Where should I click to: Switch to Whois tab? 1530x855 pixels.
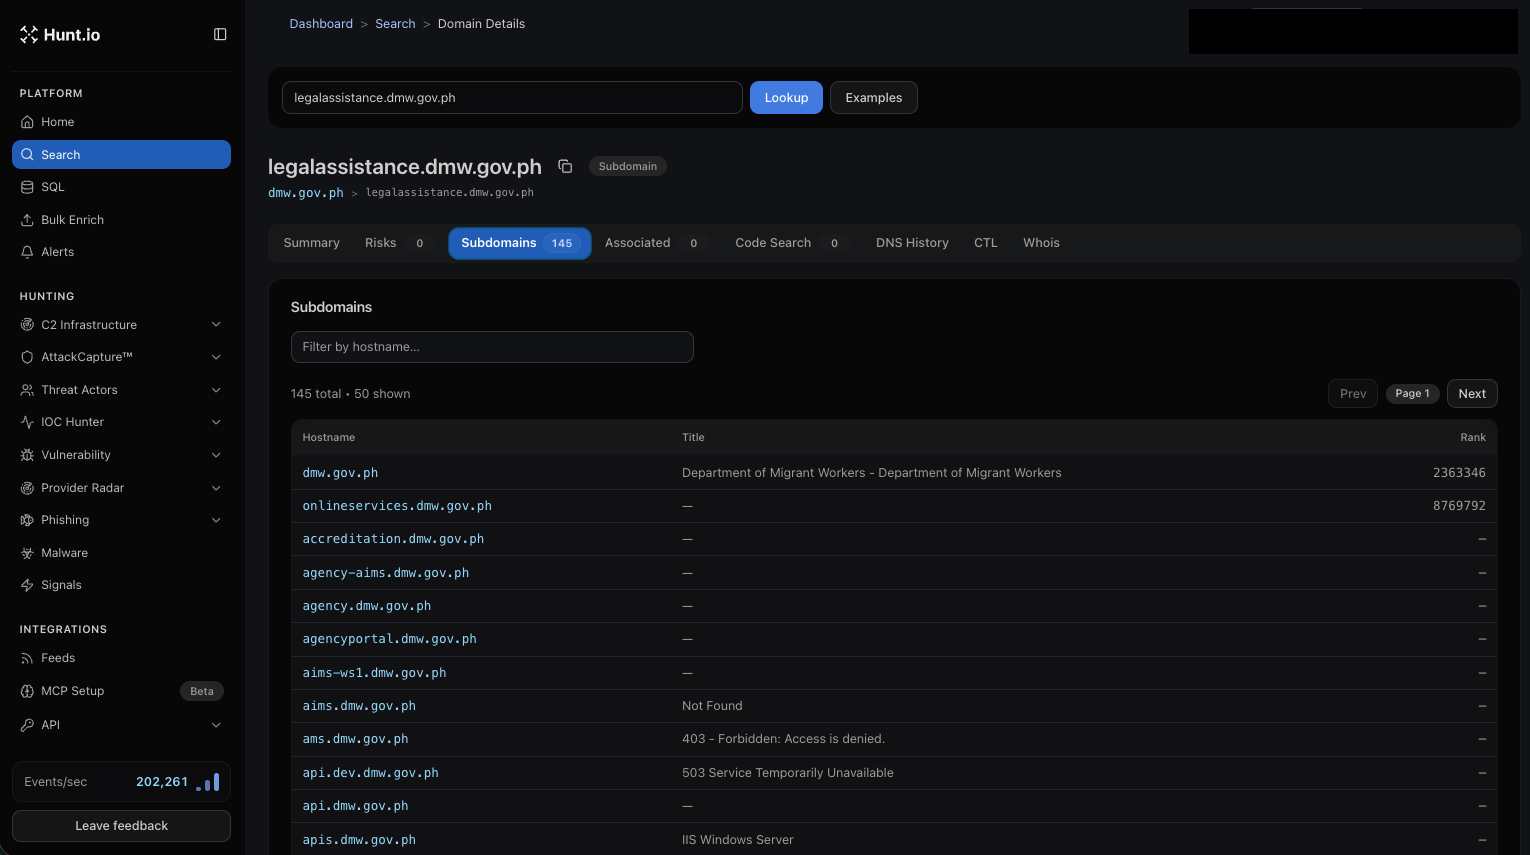[1041, 243]
